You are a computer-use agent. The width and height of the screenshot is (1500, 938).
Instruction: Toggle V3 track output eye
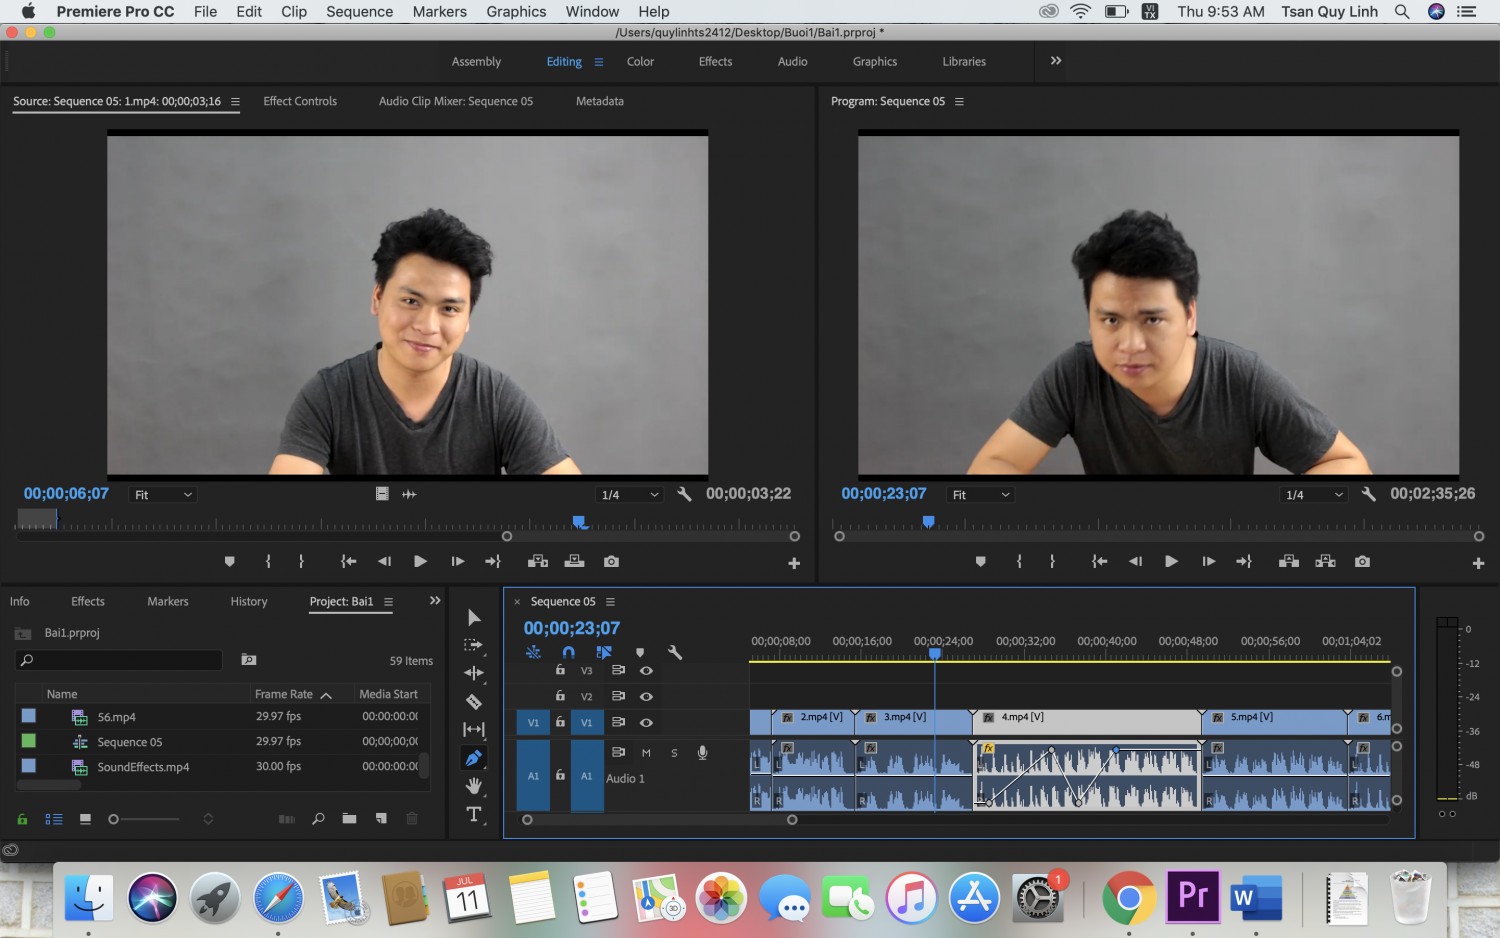coord(646,671)
